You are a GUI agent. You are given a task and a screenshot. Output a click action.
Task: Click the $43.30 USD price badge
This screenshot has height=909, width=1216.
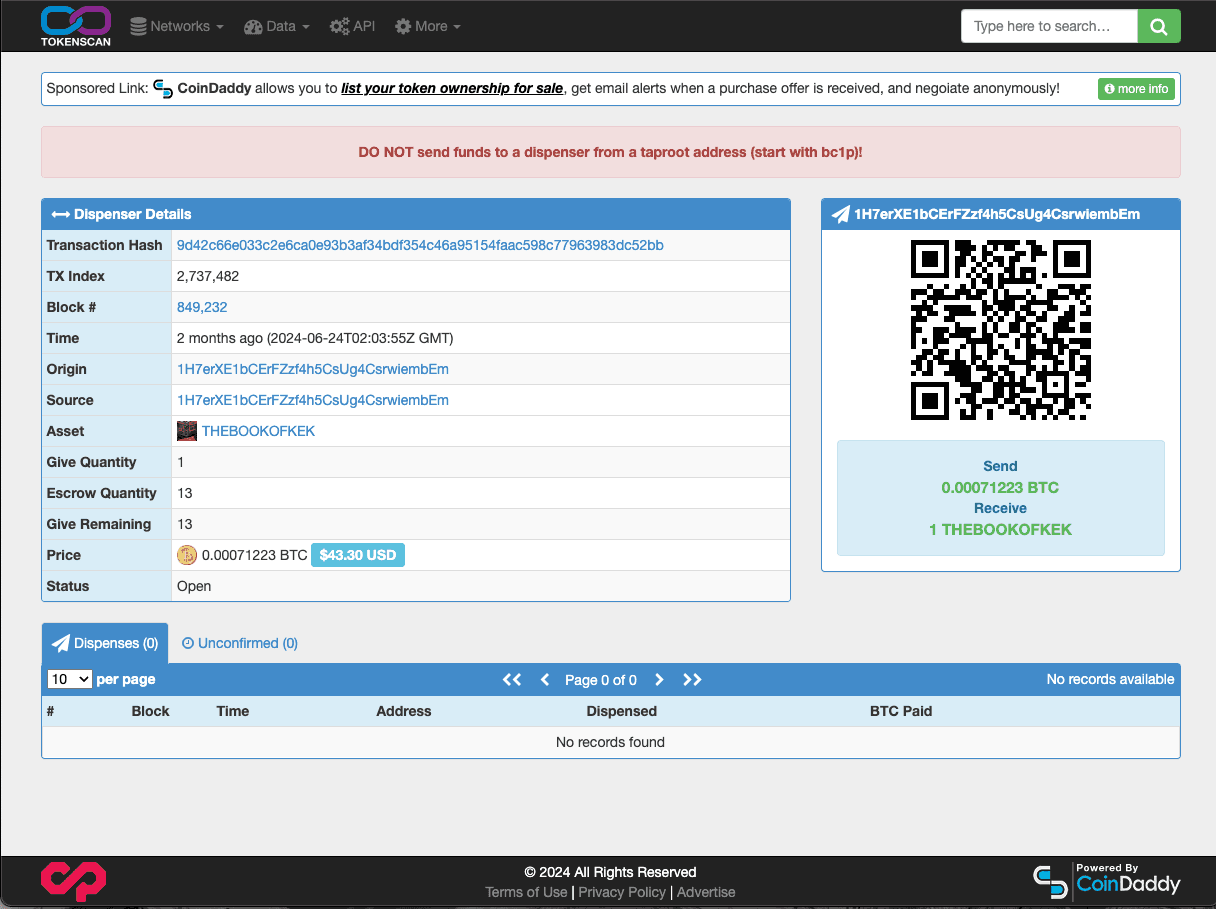tap(358, 555)
